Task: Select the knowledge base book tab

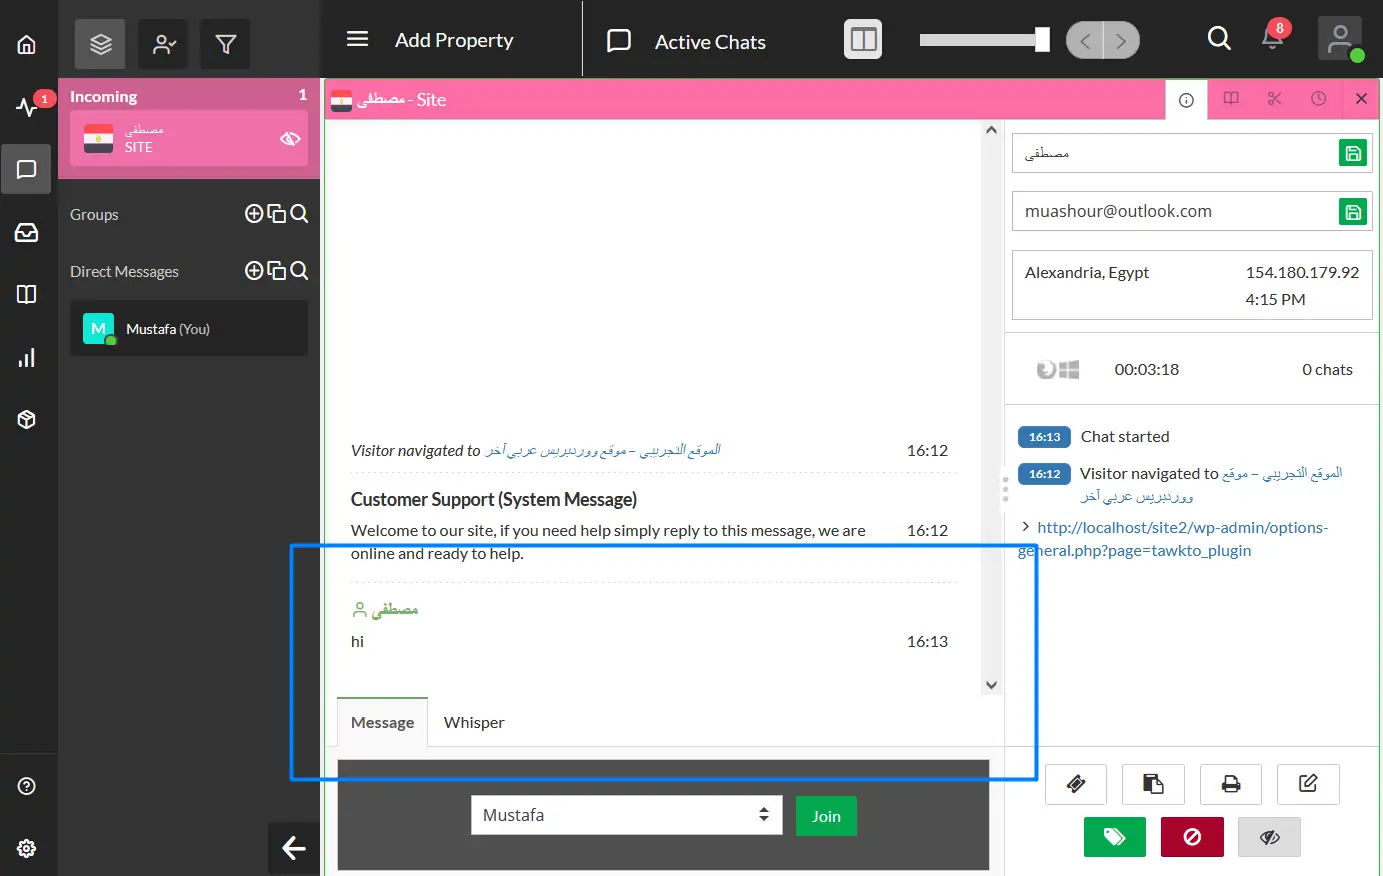Action: pos(1231,99)
